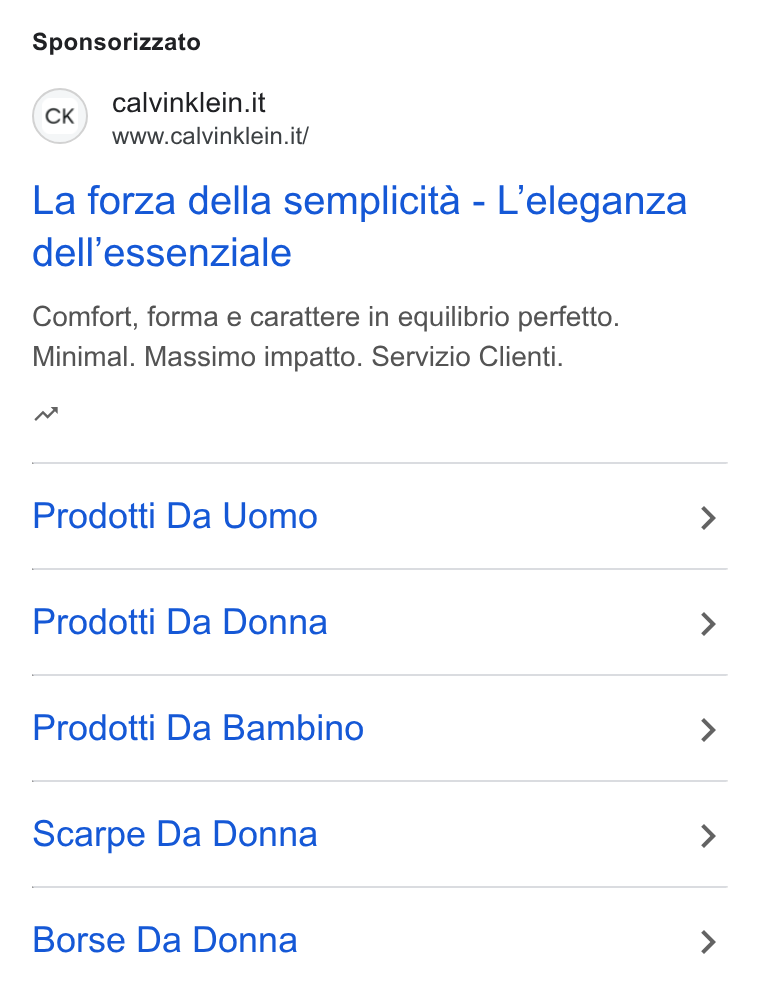Select the Borse Da Donna link
The height and width of the screenshot is (992, 760).
tap(165, 939)
